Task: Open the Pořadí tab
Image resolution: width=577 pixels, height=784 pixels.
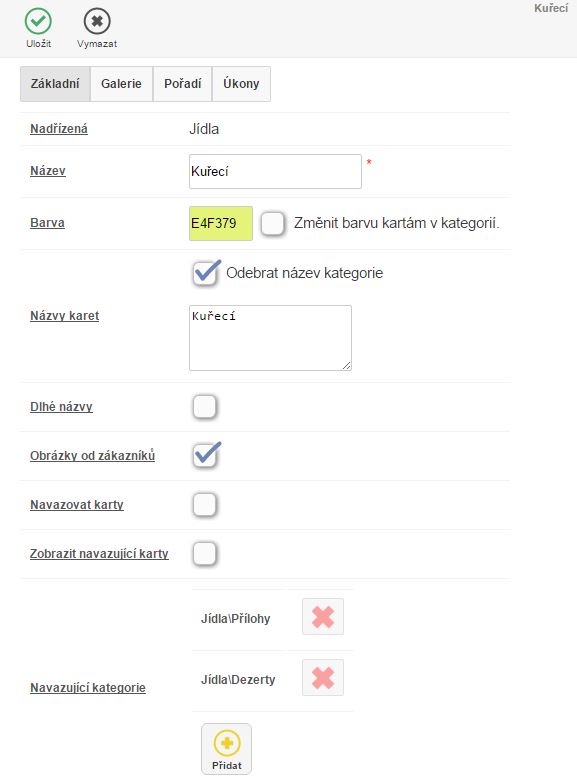Action: click(182, 84)
